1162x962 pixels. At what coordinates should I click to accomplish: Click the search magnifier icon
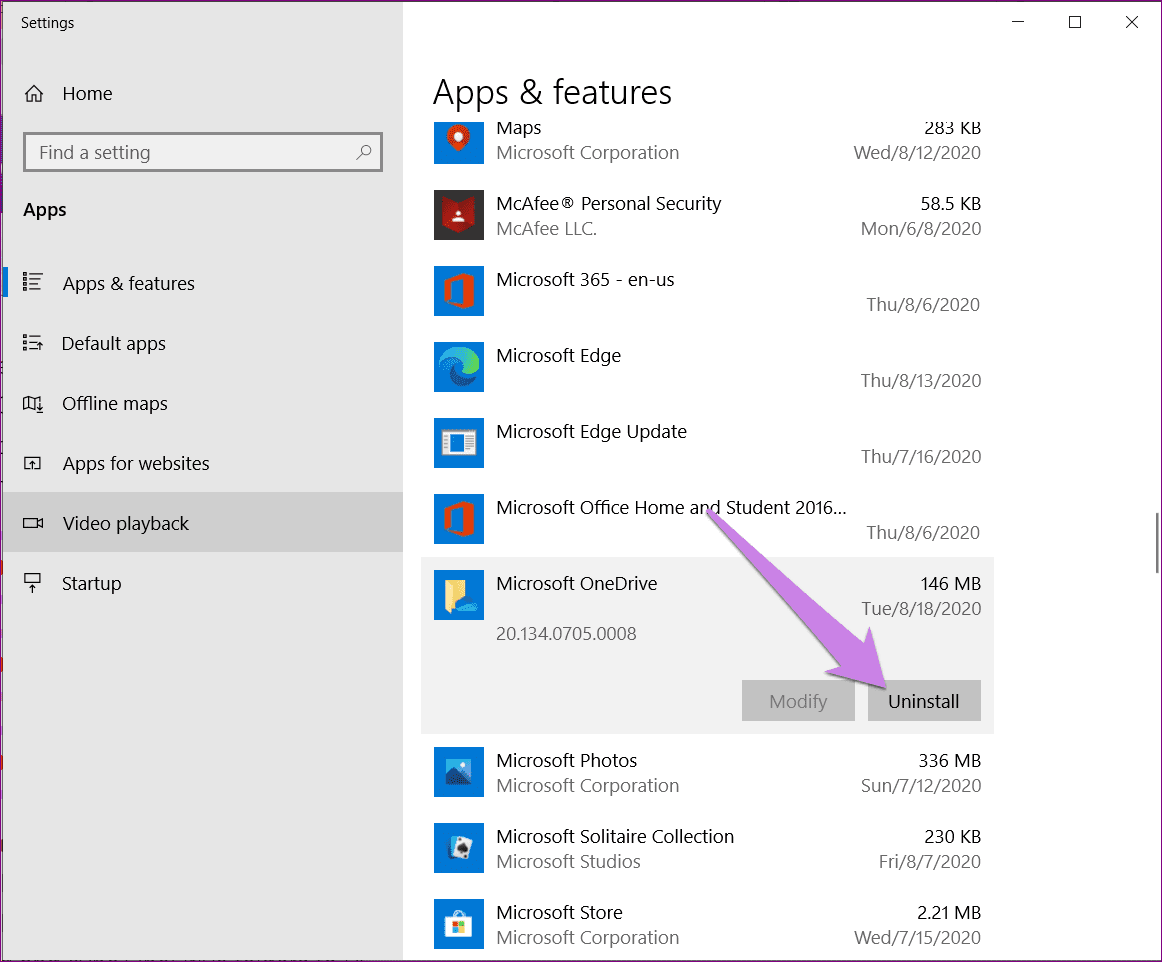pos(363,152)
